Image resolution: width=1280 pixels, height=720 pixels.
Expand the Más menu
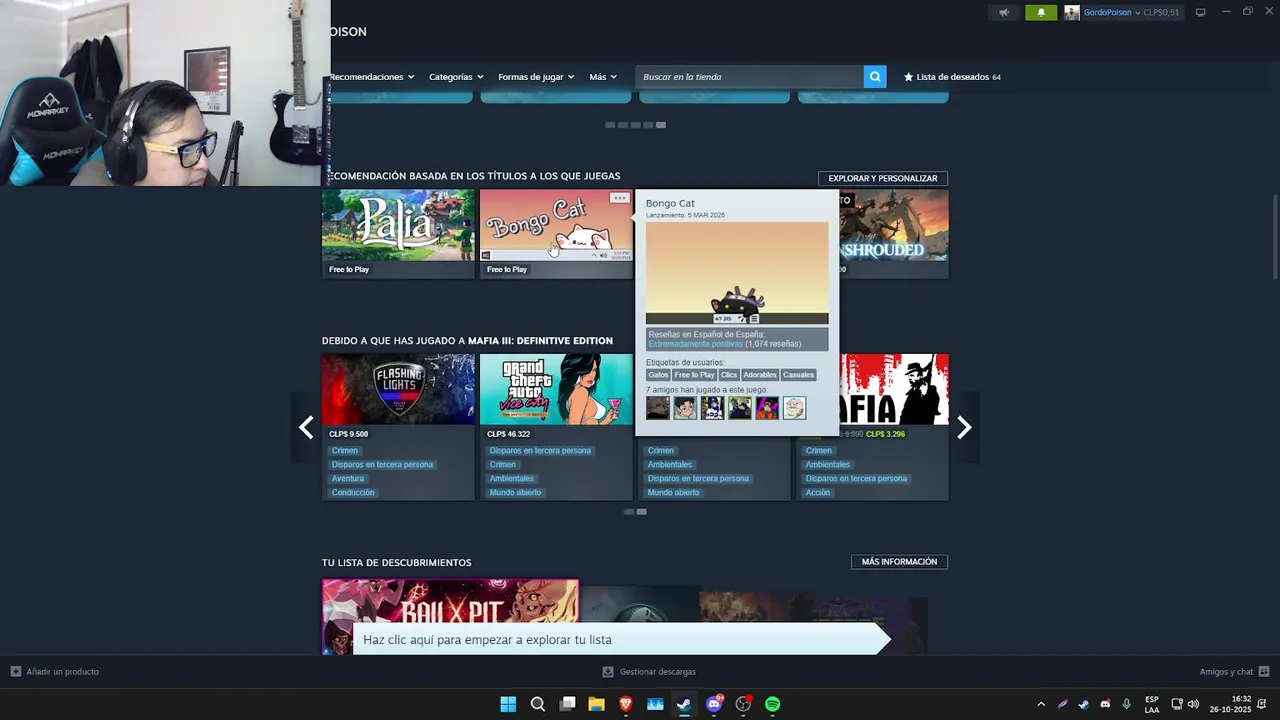[603, 77]
